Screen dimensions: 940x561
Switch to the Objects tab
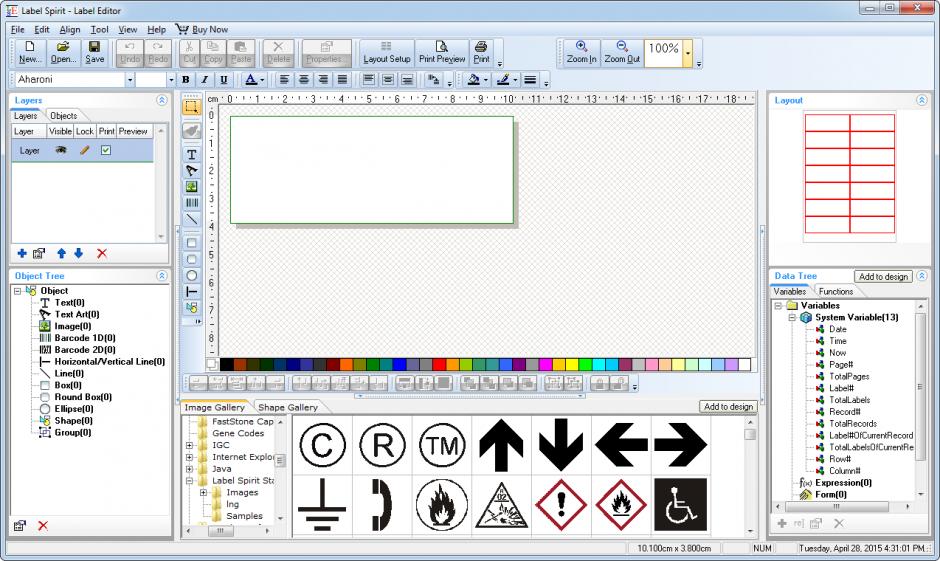click(64, 116)
